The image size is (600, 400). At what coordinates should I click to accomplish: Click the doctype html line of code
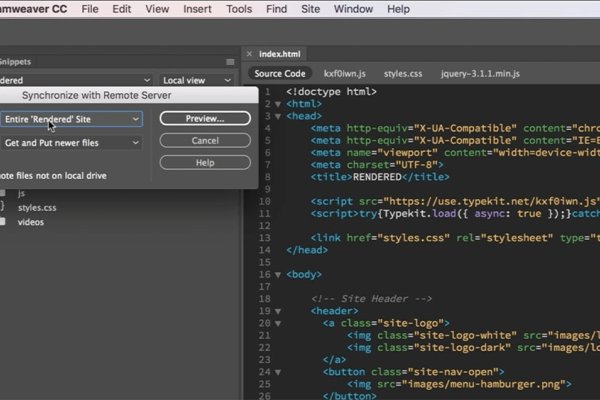pyautogui.click(x=331, y=92)
